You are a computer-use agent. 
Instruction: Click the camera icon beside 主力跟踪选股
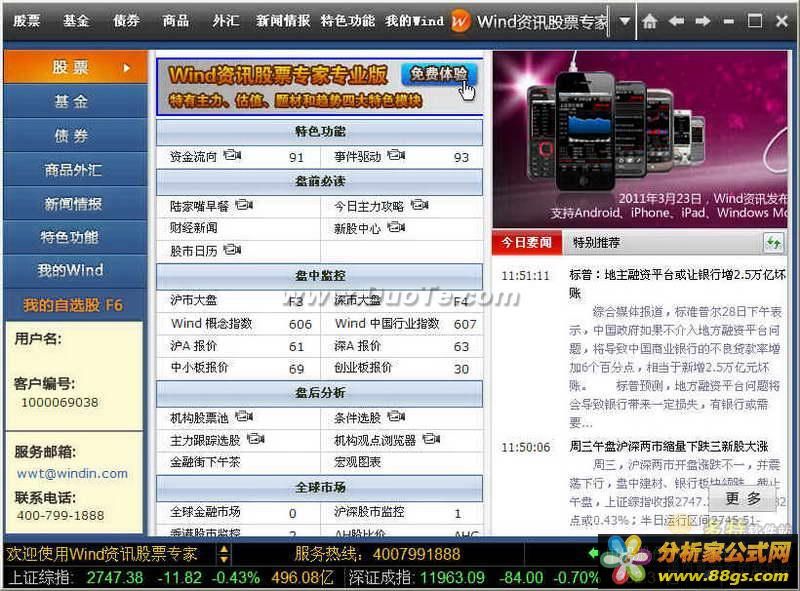coord(256,438)
